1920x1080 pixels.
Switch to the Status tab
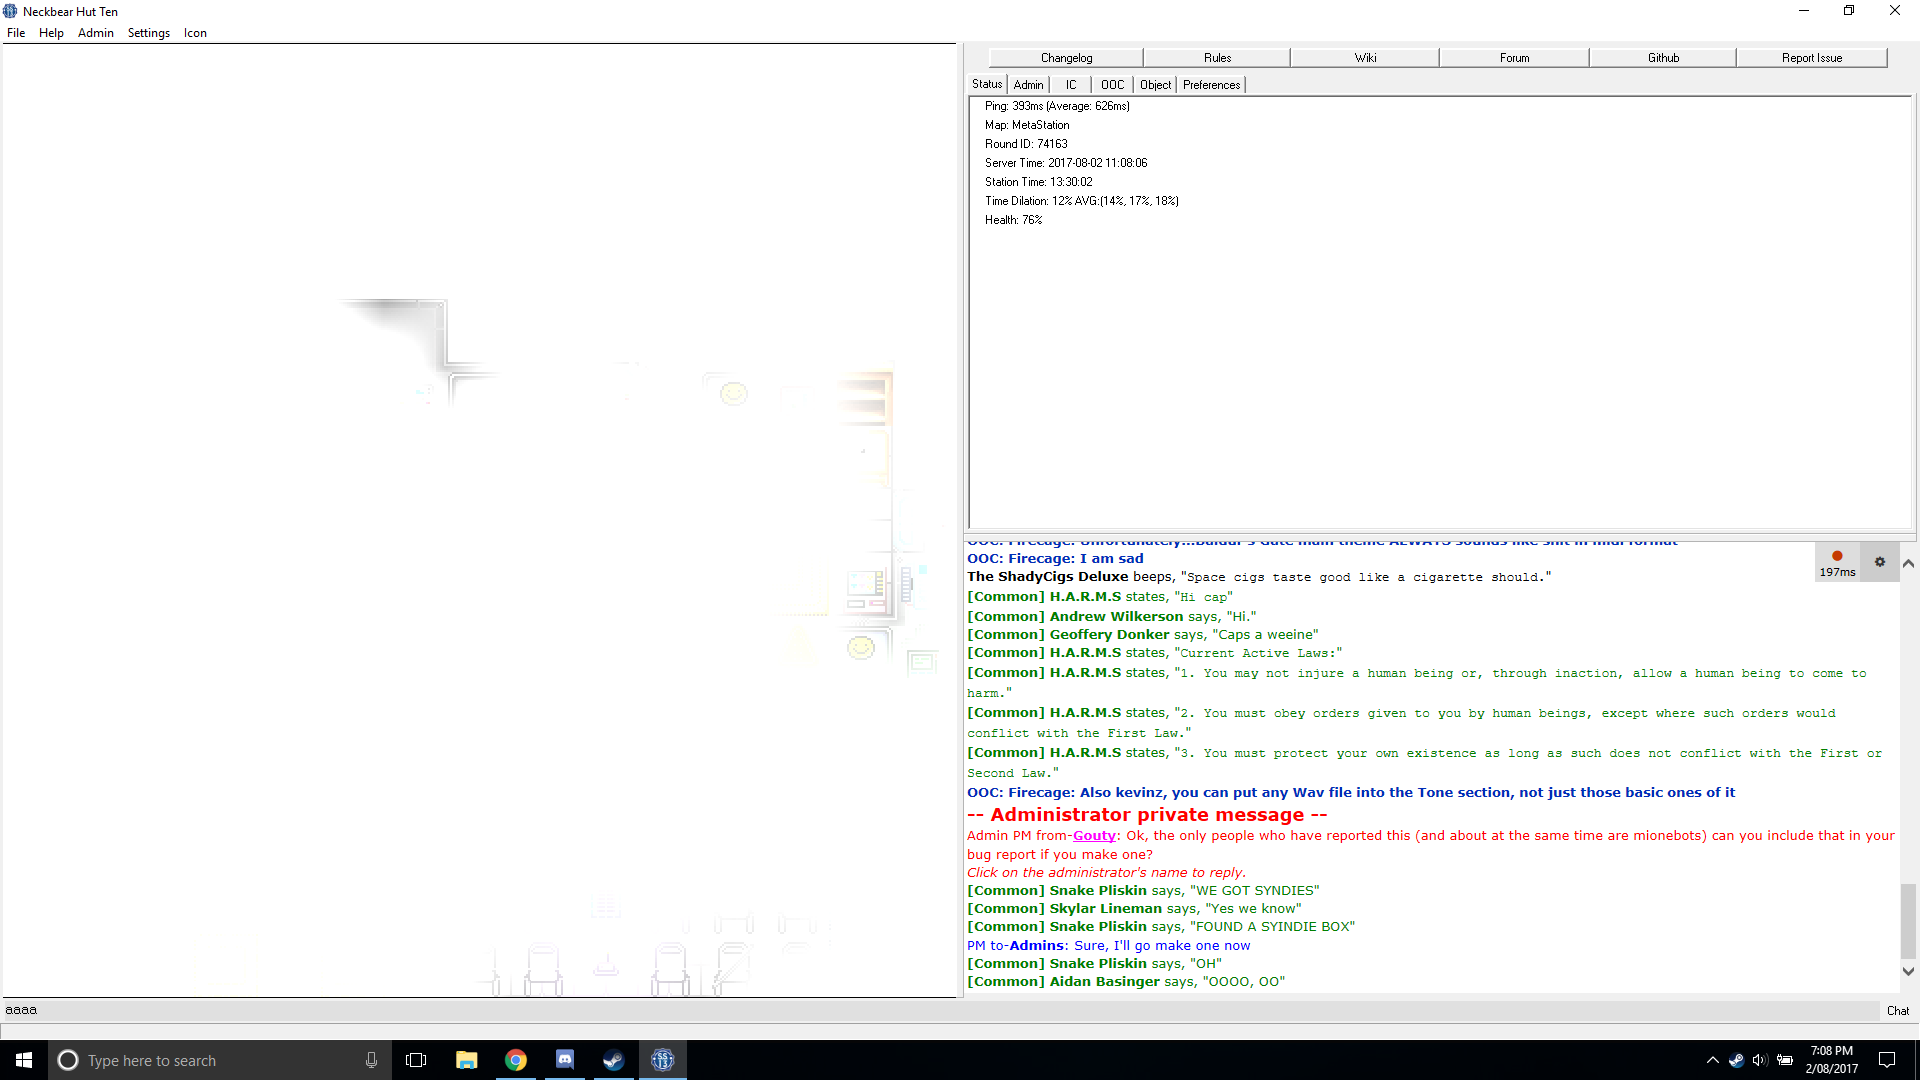coord(987,85)
